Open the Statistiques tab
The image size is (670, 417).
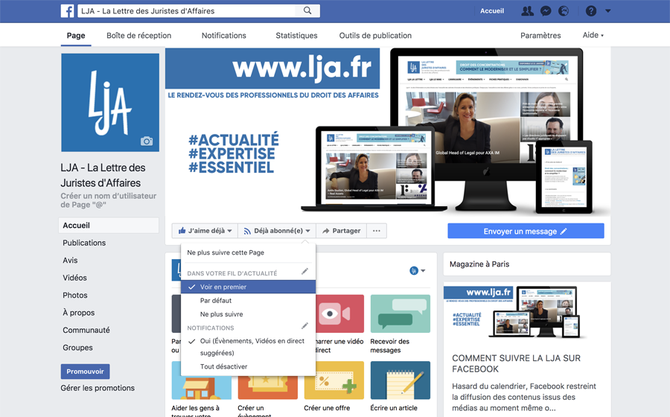[296, 35]
